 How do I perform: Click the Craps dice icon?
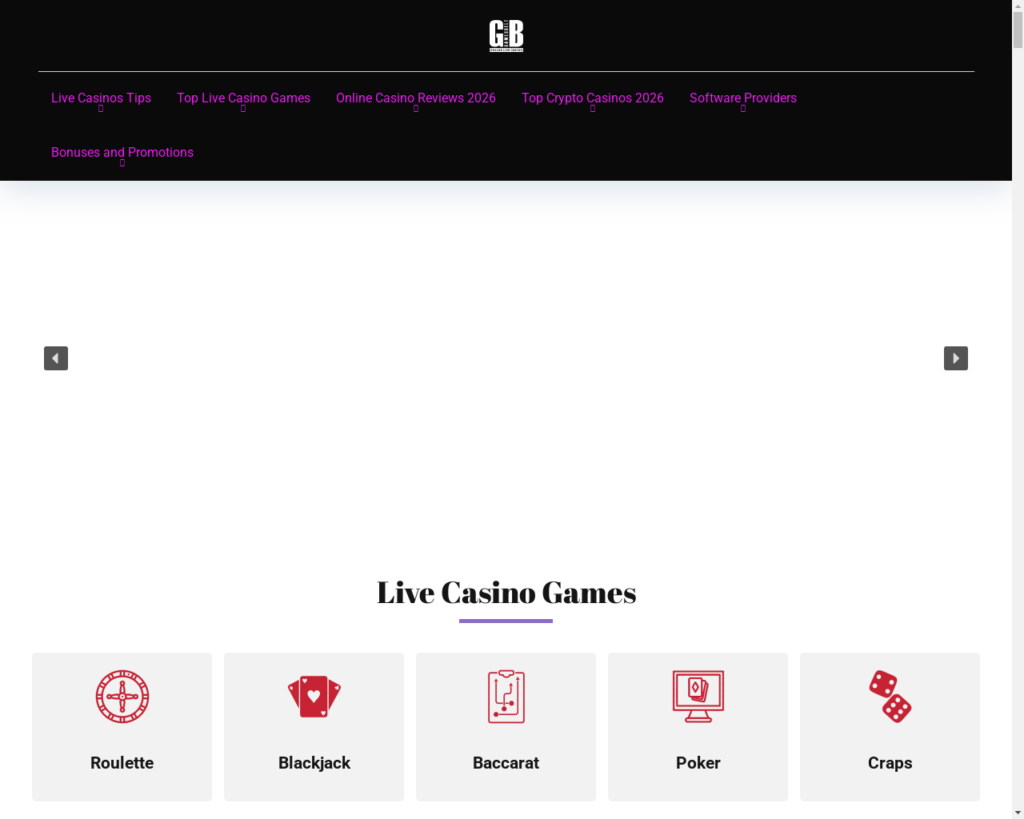click(x=890, y=696)
